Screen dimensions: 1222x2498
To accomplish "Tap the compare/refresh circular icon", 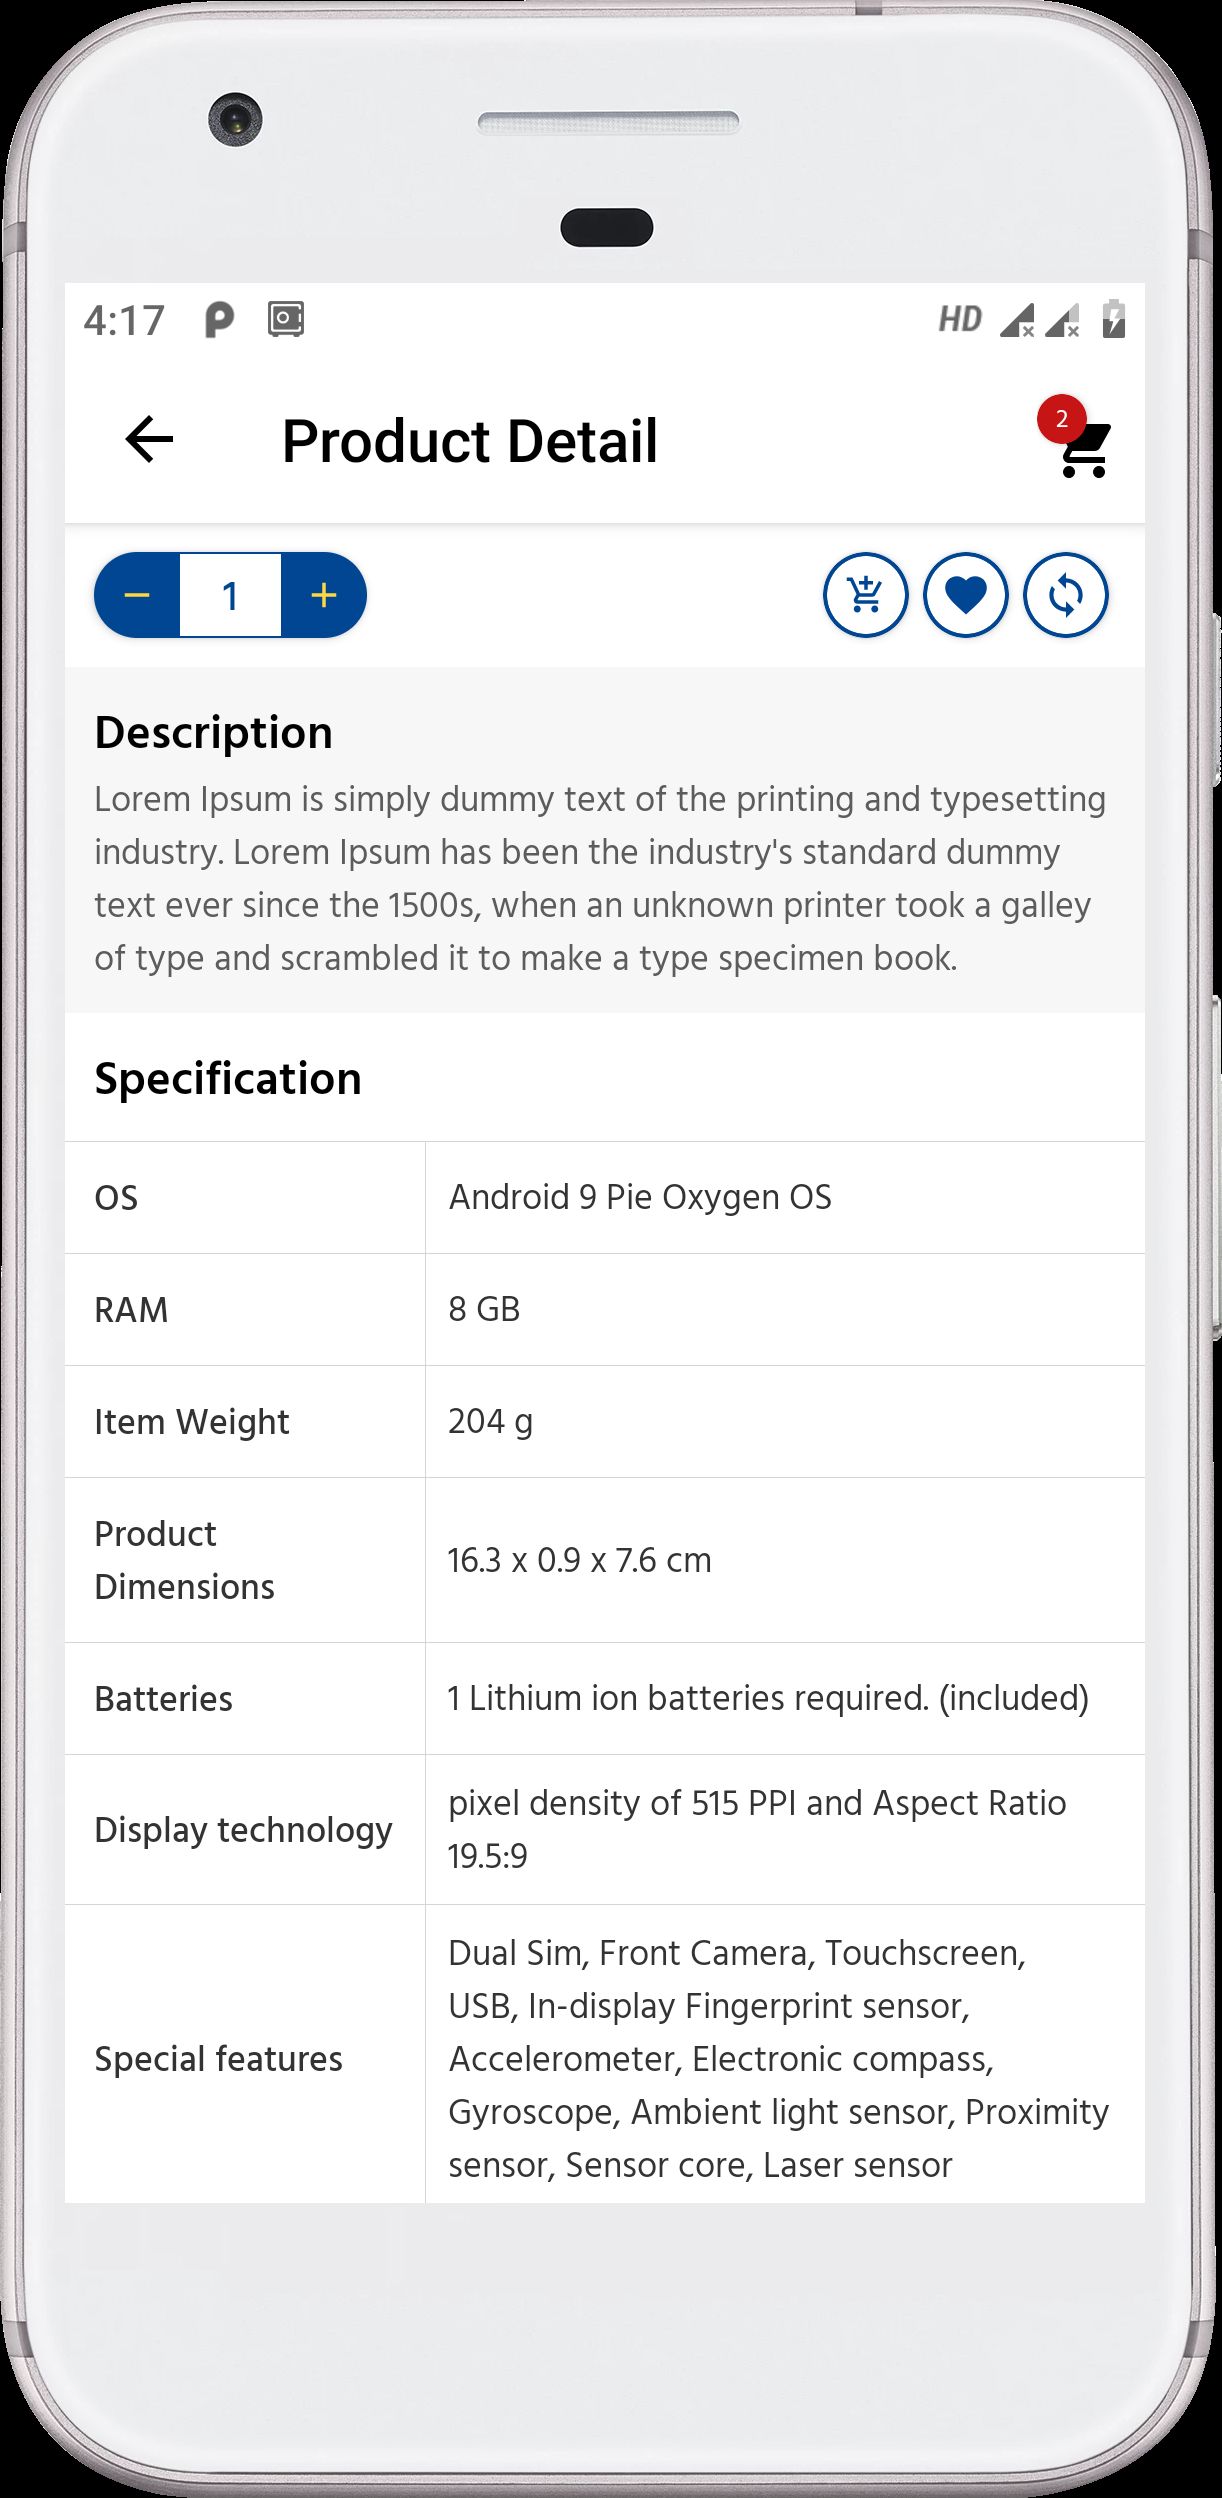I will (1065, 596).
